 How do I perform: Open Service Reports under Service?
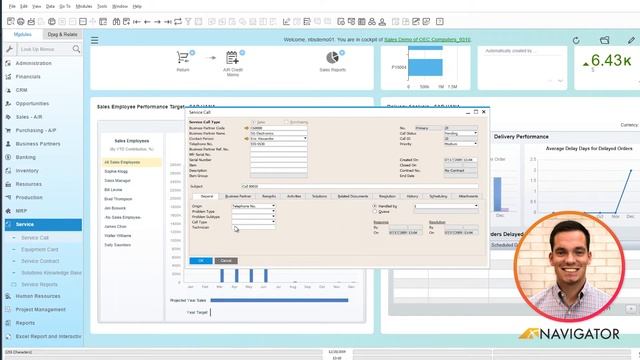point(39,284)
